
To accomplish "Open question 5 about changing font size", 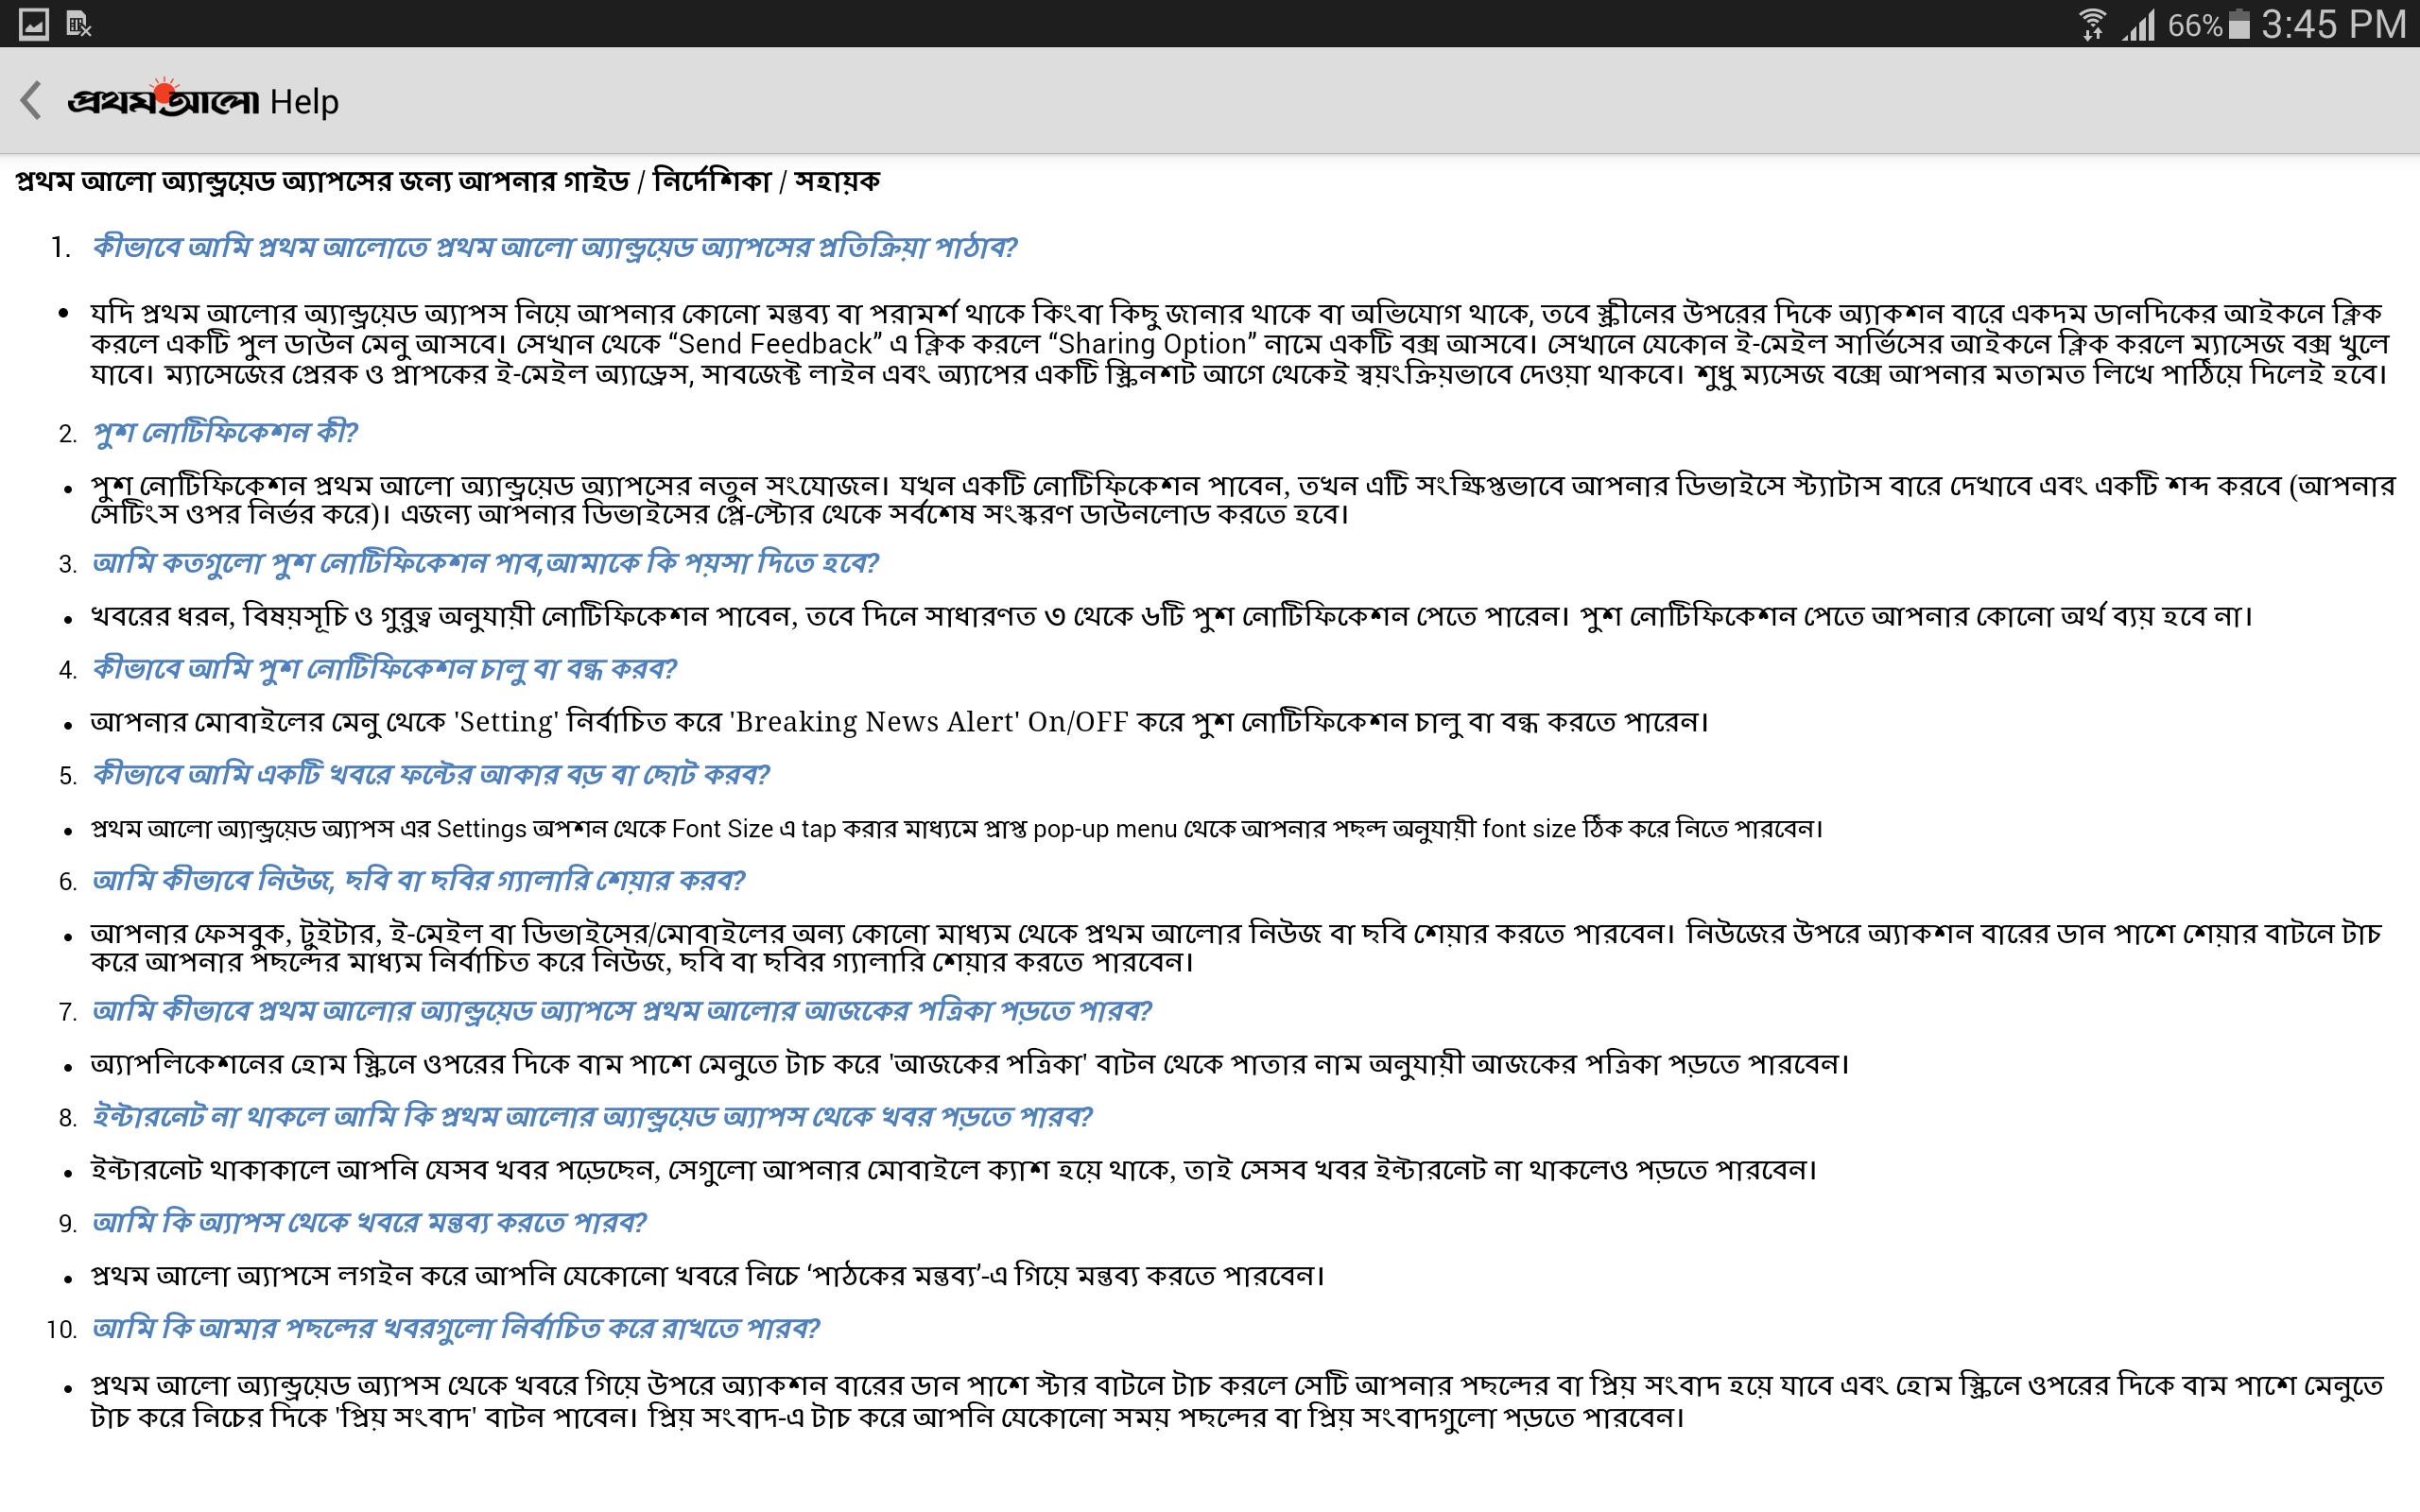I will 431,775.
